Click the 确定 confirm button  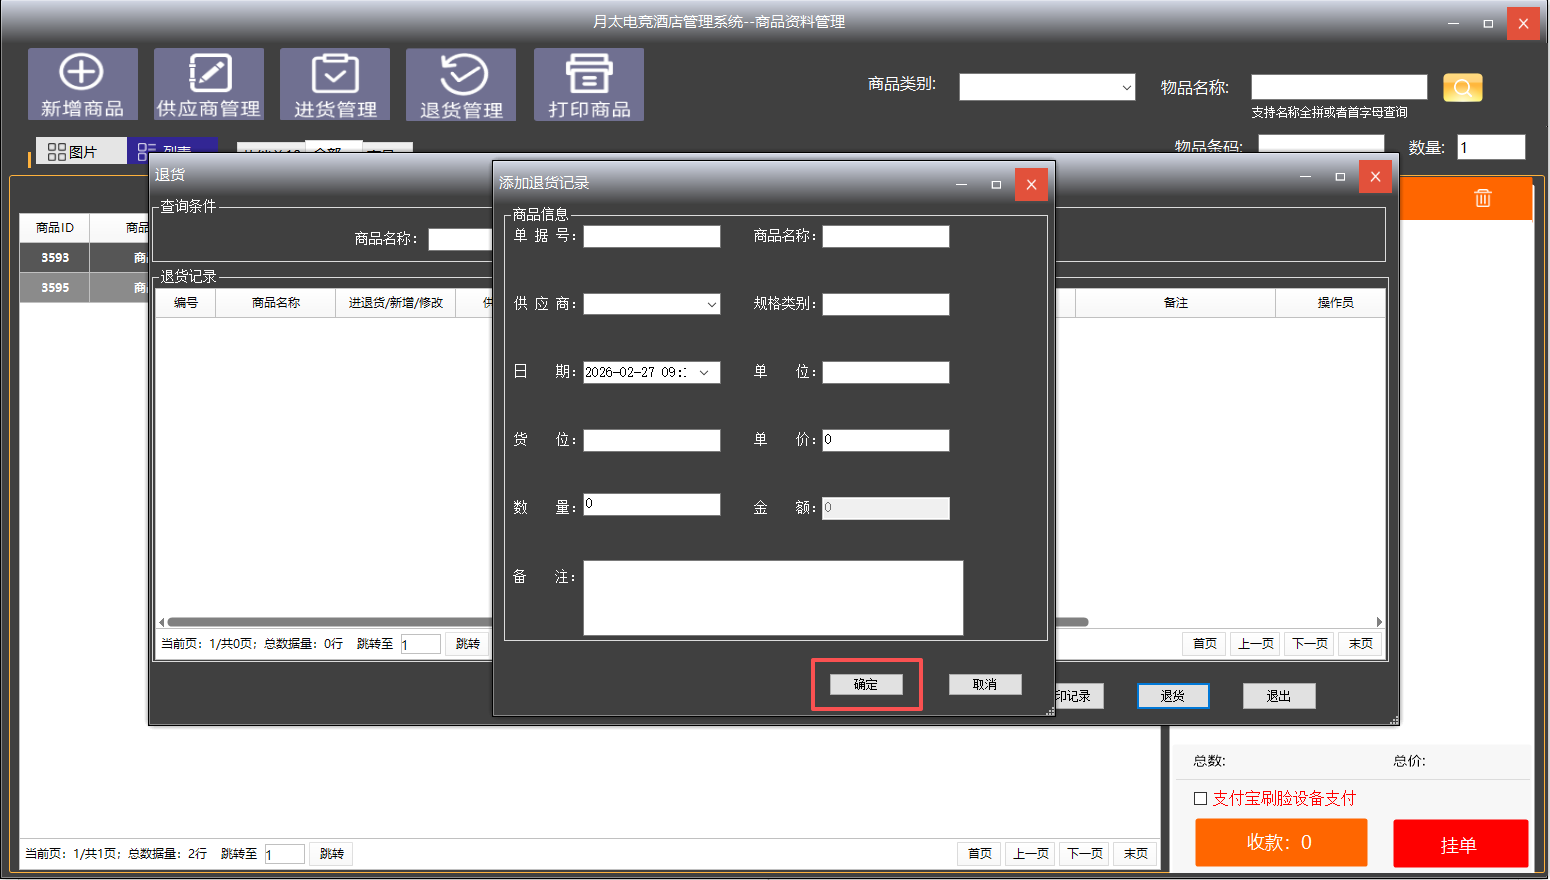coord(866,684)
